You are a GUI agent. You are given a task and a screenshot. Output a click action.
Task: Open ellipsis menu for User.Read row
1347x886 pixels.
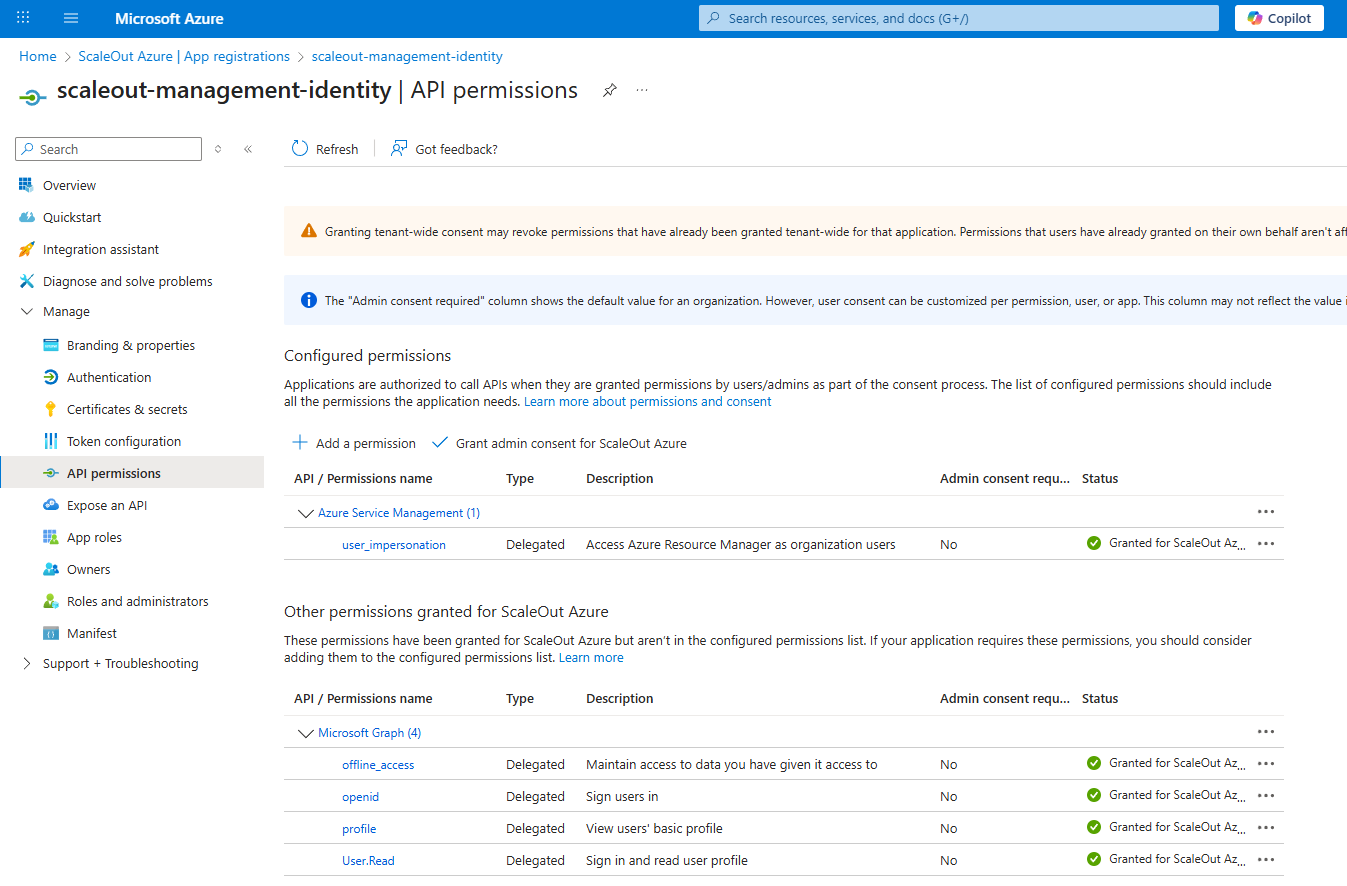tap(1266, 859)
